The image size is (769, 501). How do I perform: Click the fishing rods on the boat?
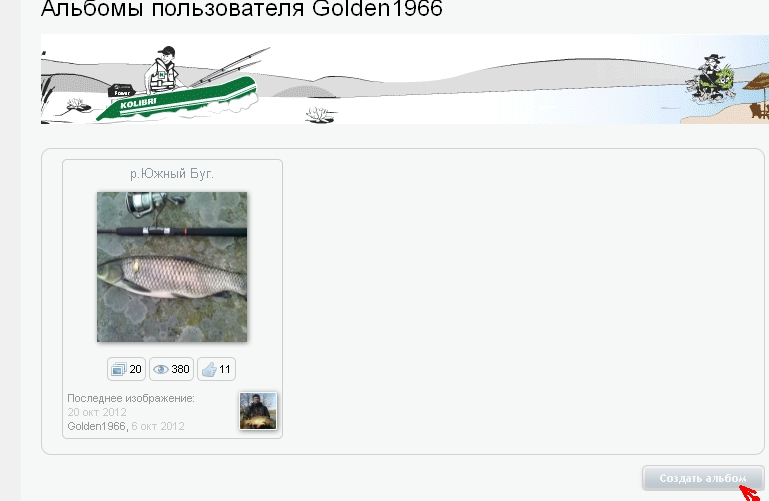[x=225, y=64]
